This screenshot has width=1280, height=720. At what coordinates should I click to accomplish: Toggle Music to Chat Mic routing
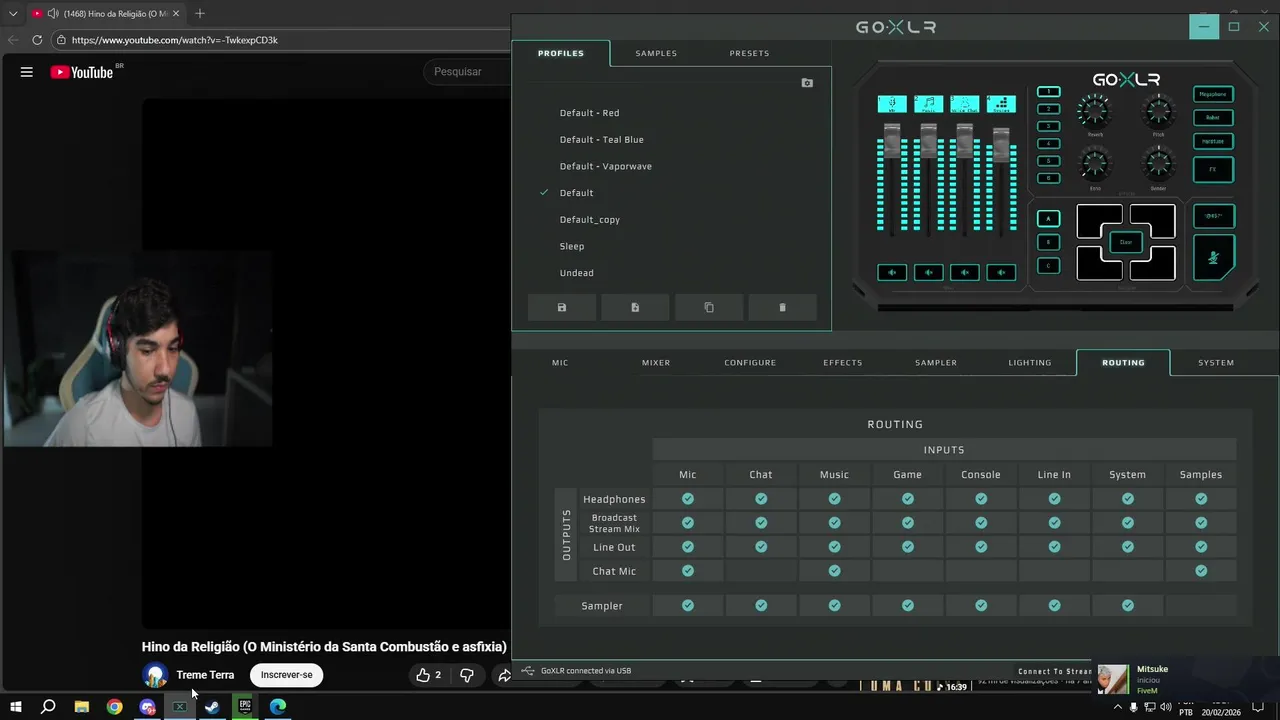coord(834,571)
